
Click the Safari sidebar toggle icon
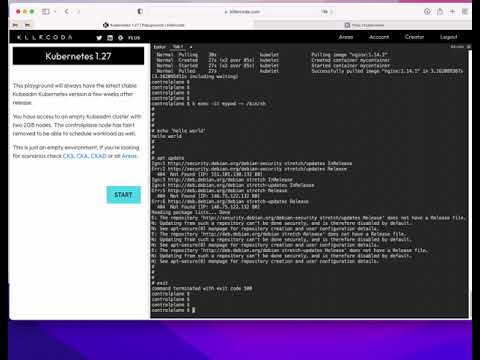point(45,12)
